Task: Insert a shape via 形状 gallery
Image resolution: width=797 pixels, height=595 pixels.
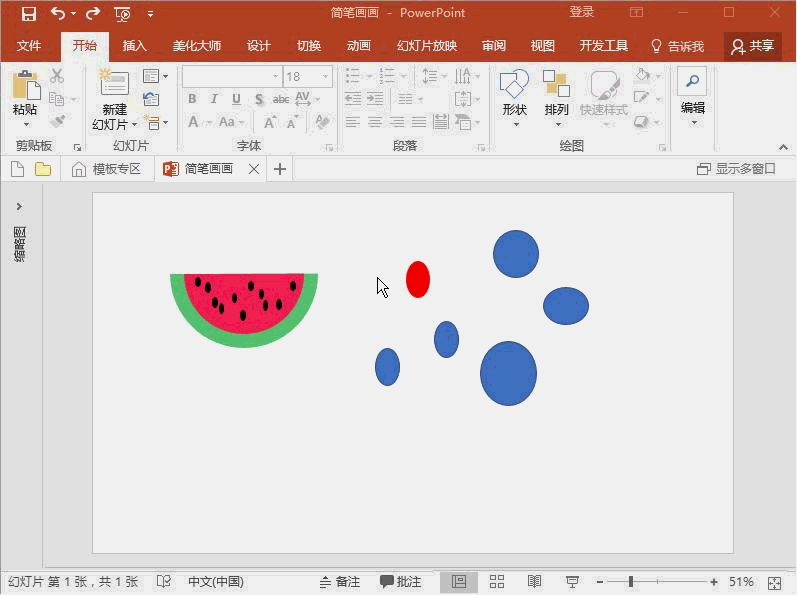Action: click(514, 98)
